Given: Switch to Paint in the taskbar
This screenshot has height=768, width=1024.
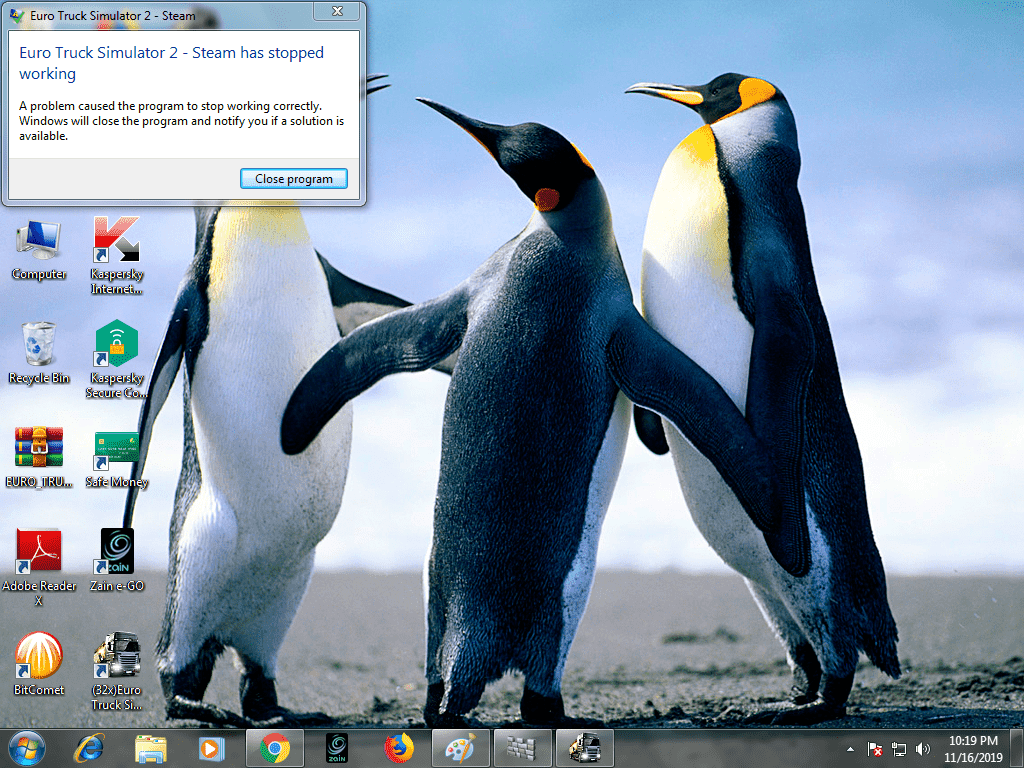Looking at the screenshot, I should 461,748.
